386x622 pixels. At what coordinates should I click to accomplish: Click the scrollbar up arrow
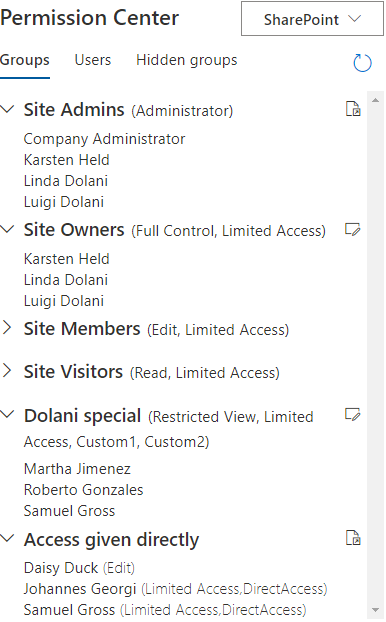point(375,100)
